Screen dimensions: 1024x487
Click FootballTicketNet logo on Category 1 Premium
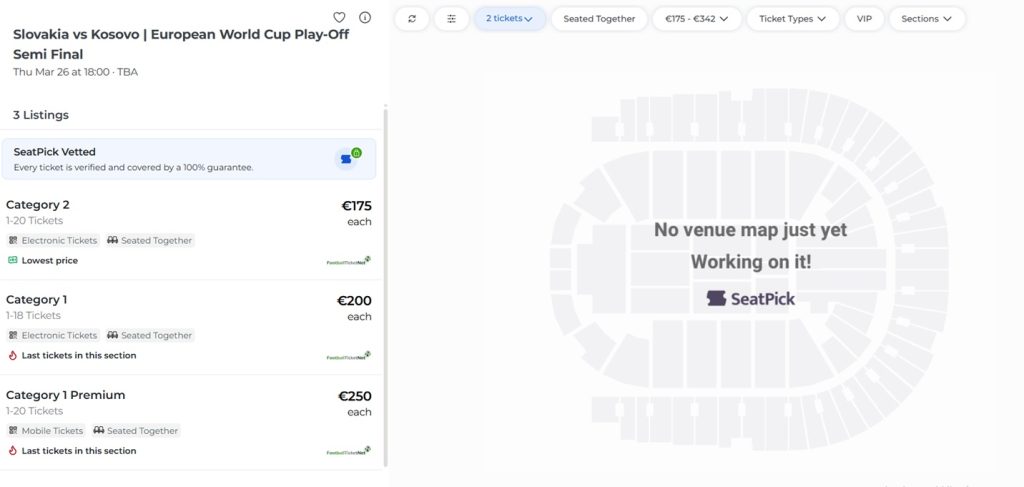[x=348, y=451]
